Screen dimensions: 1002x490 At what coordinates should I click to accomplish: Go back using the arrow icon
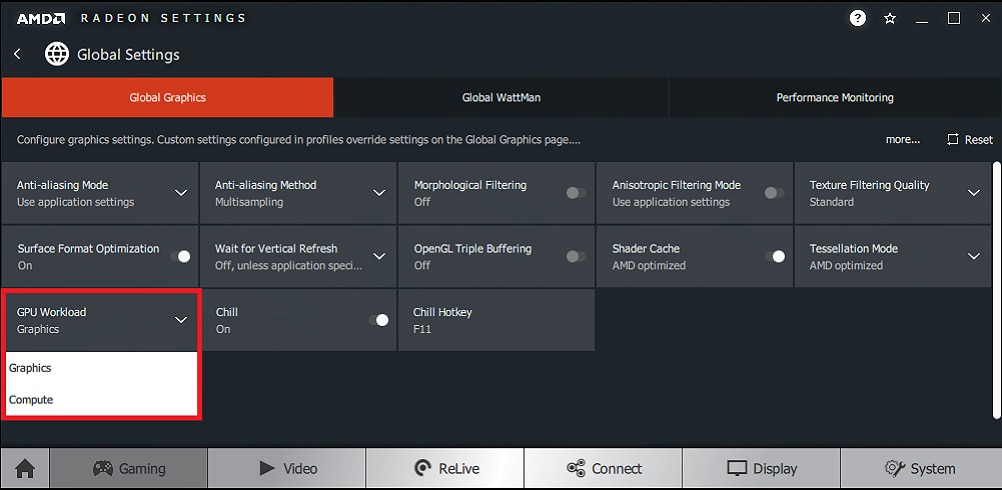point(18,54)
